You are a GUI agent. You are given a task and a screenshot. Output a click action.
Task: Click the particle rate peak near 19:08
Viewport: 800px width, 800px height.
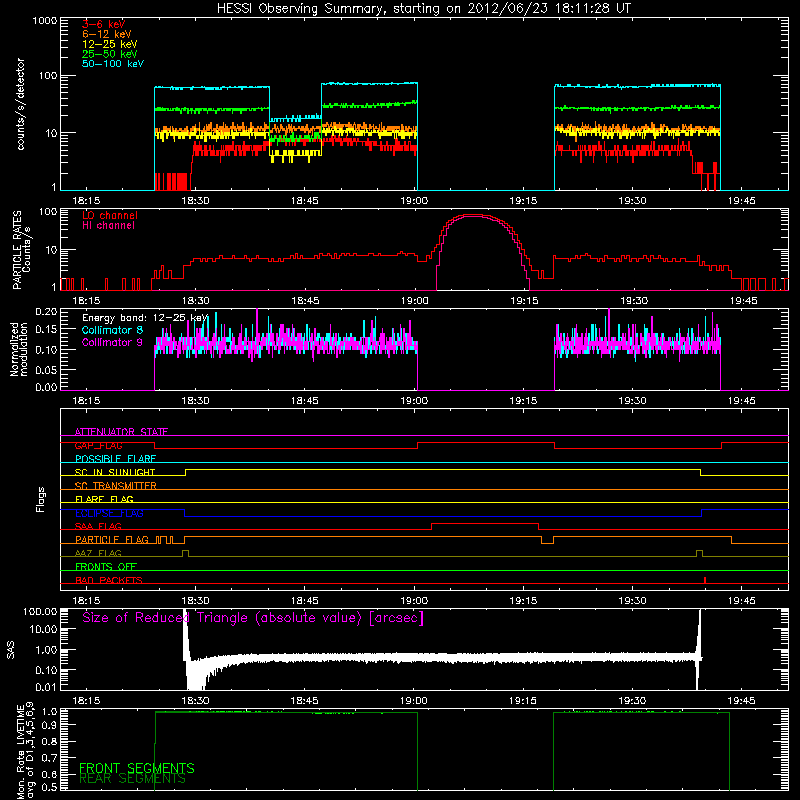[x=473, y=216]
